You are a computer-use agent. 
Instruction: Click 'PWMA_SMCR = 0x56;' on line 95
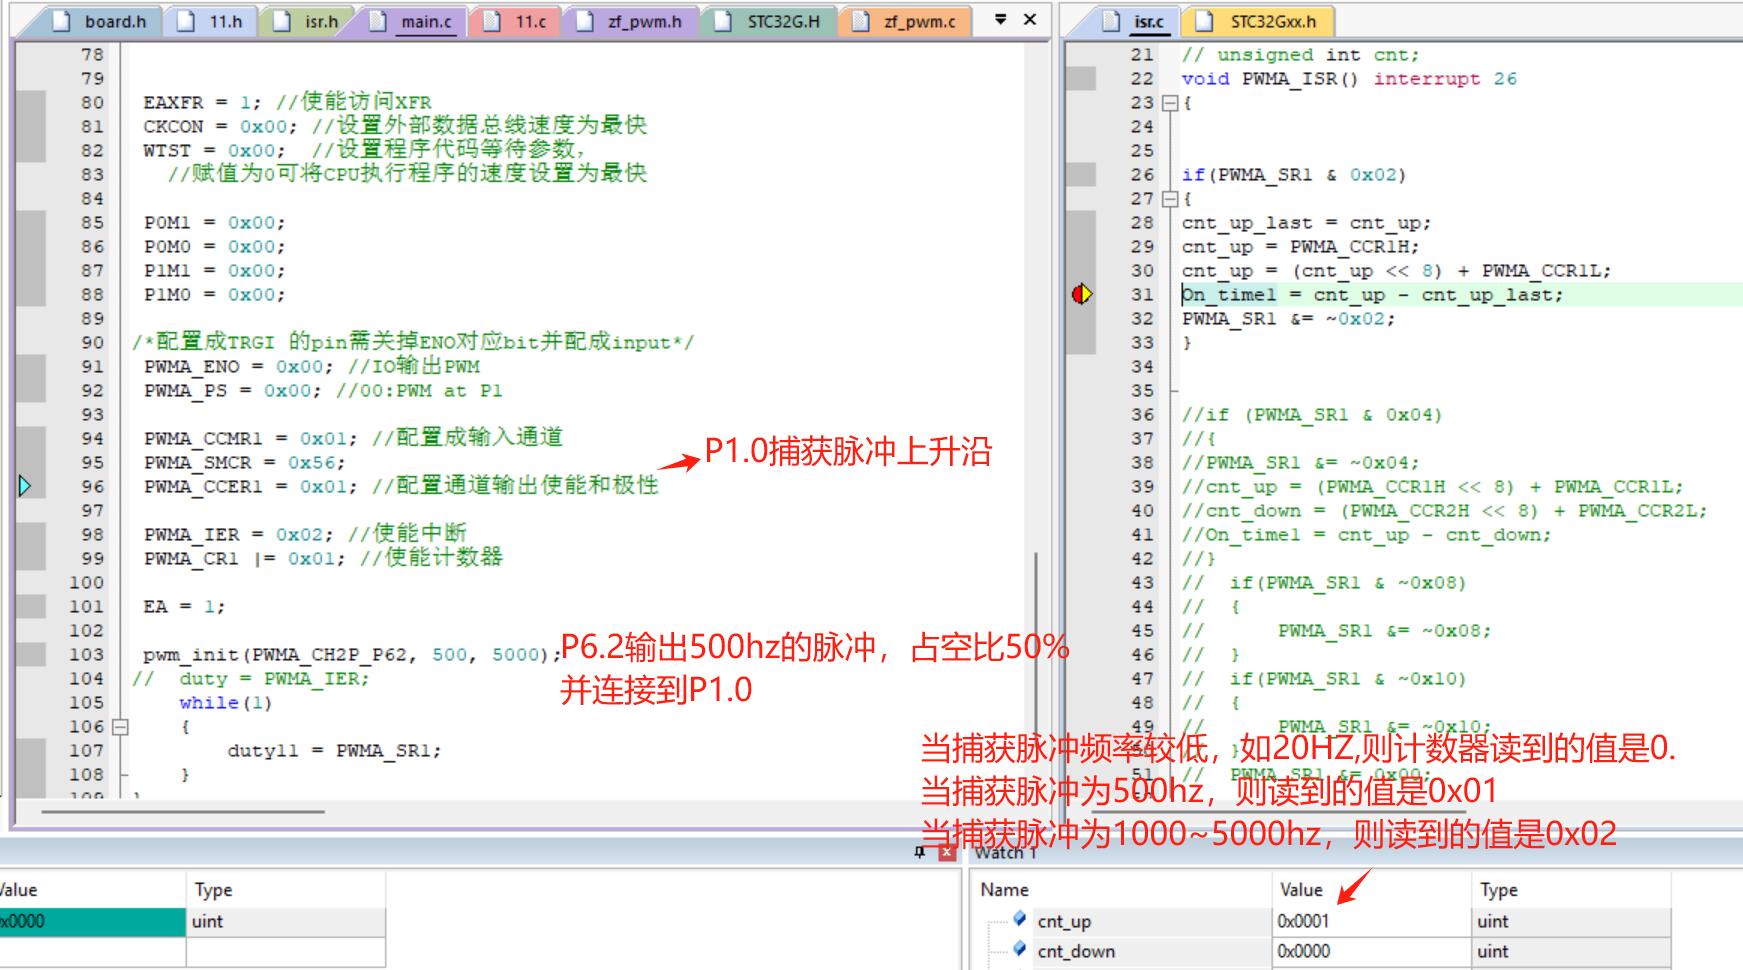244,463
